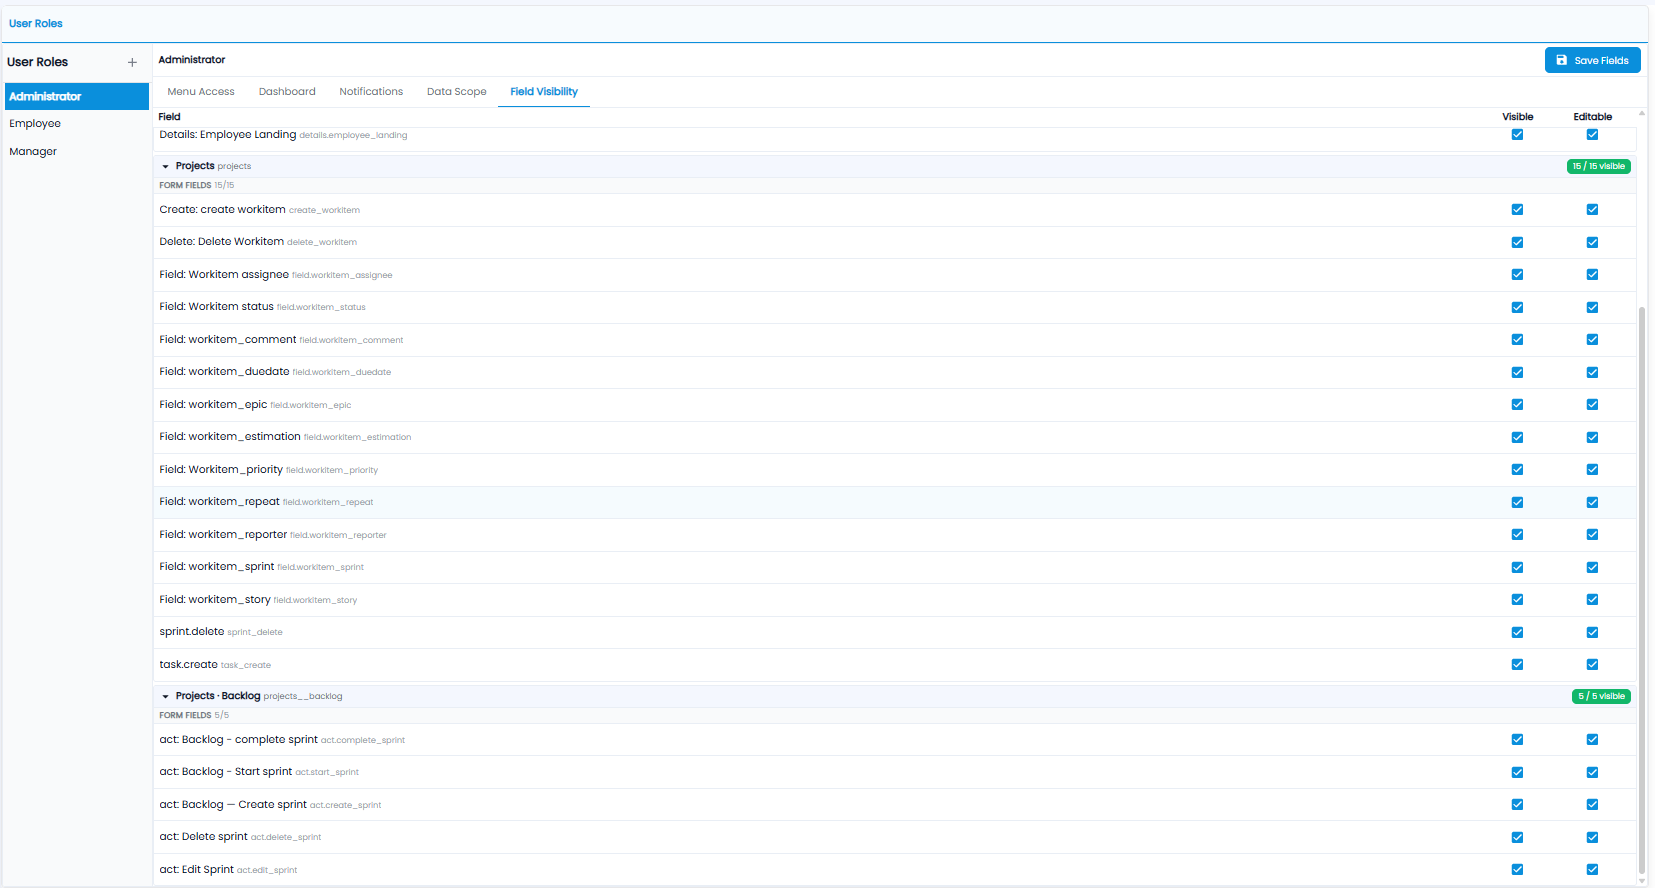Viewport: 1655px width, 888px height.
Task: Toggle Visible for Field: Workitem status
Action: 1517,307
